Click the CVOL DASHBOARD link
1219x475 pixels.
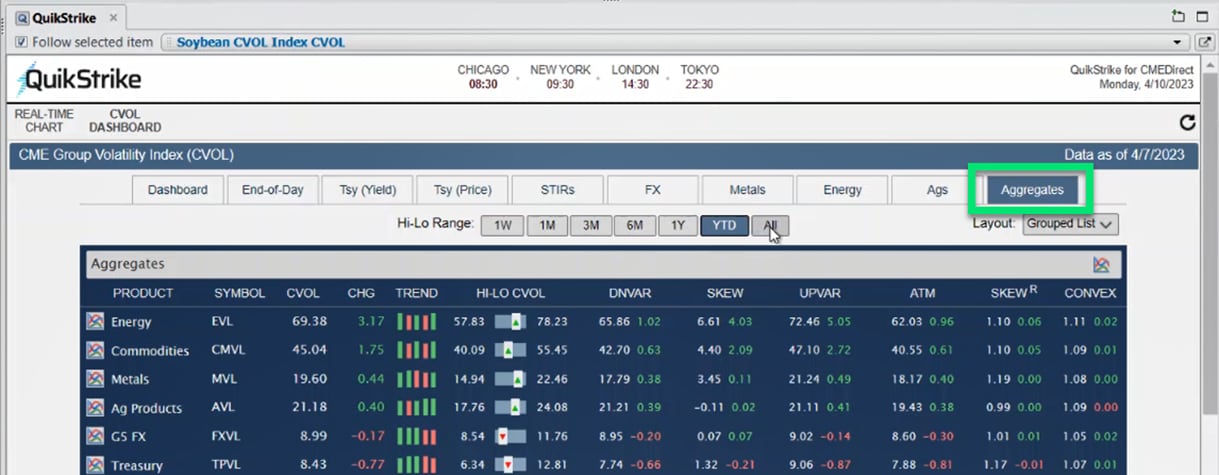click(125, 121)
